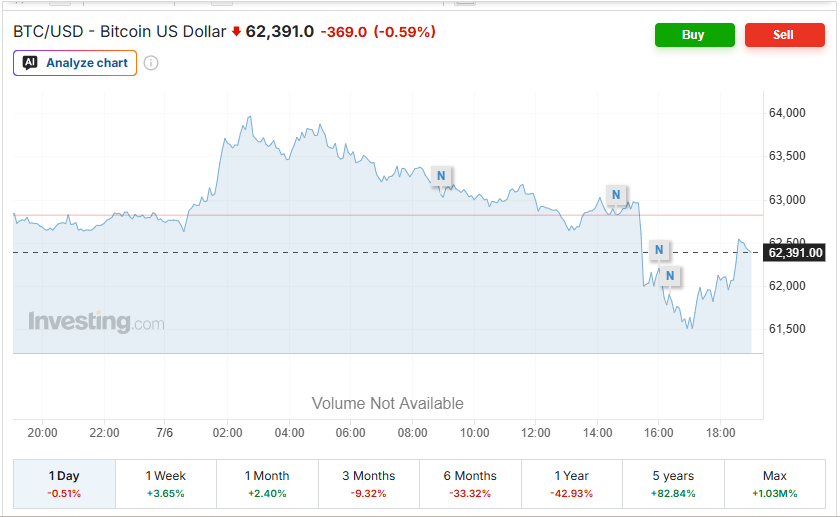The height and width of the screenshot is (517, 840).
Task: Switch to the Max timeframe
Action: 775,484
